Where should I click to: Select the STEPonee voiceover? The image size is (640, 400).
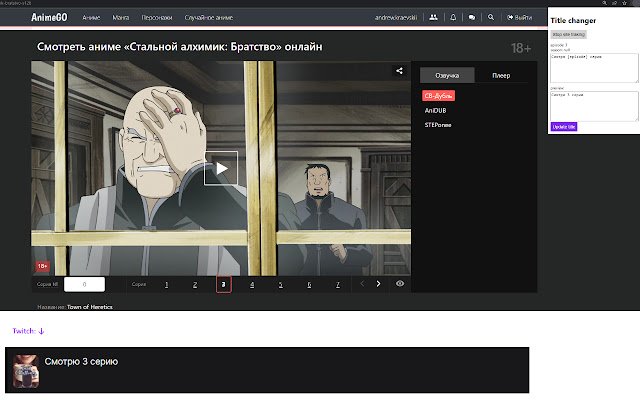coord(438,125)
